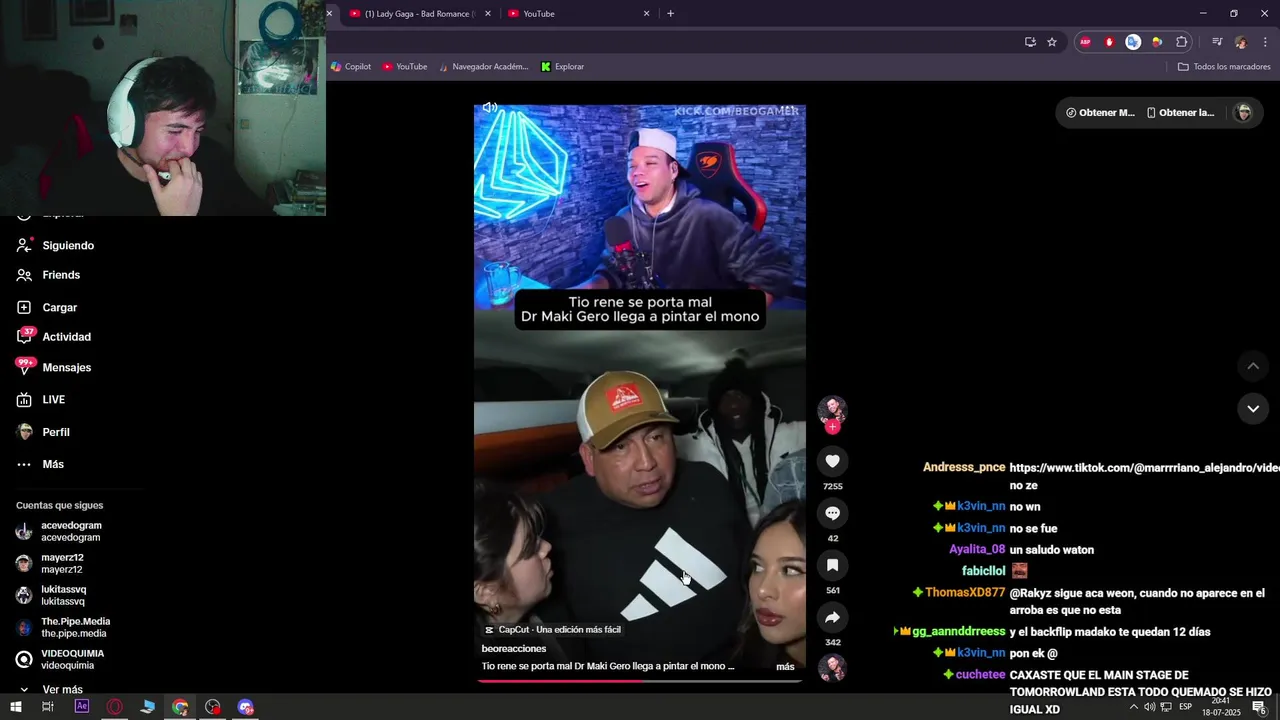Switch to the Lady Gaga Bad Romance tab

410,13
